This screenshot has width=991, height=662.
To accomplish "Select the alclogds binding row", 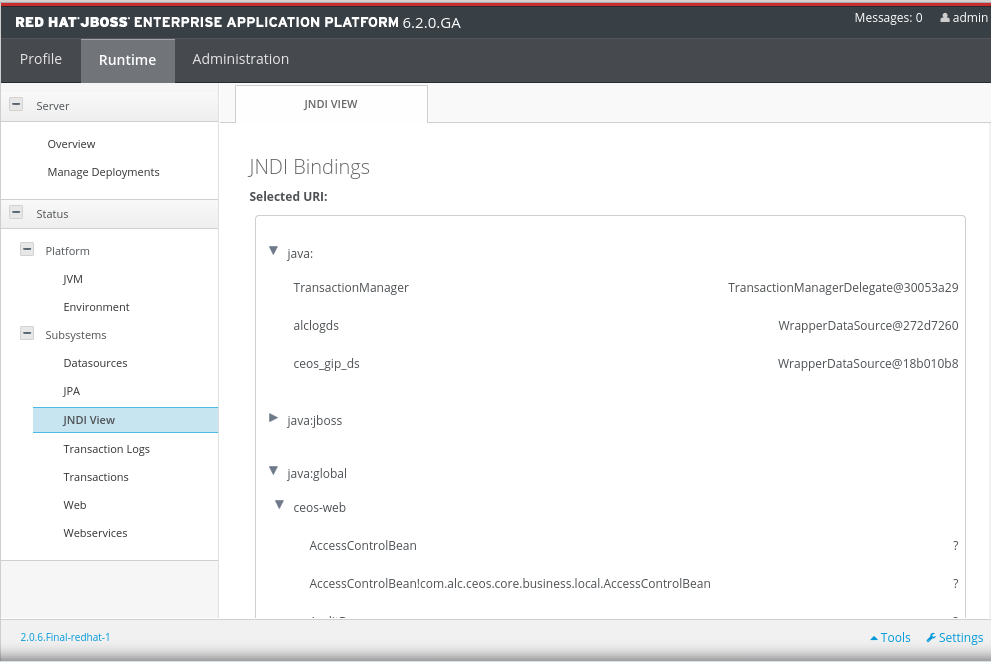I will [626, 326].
